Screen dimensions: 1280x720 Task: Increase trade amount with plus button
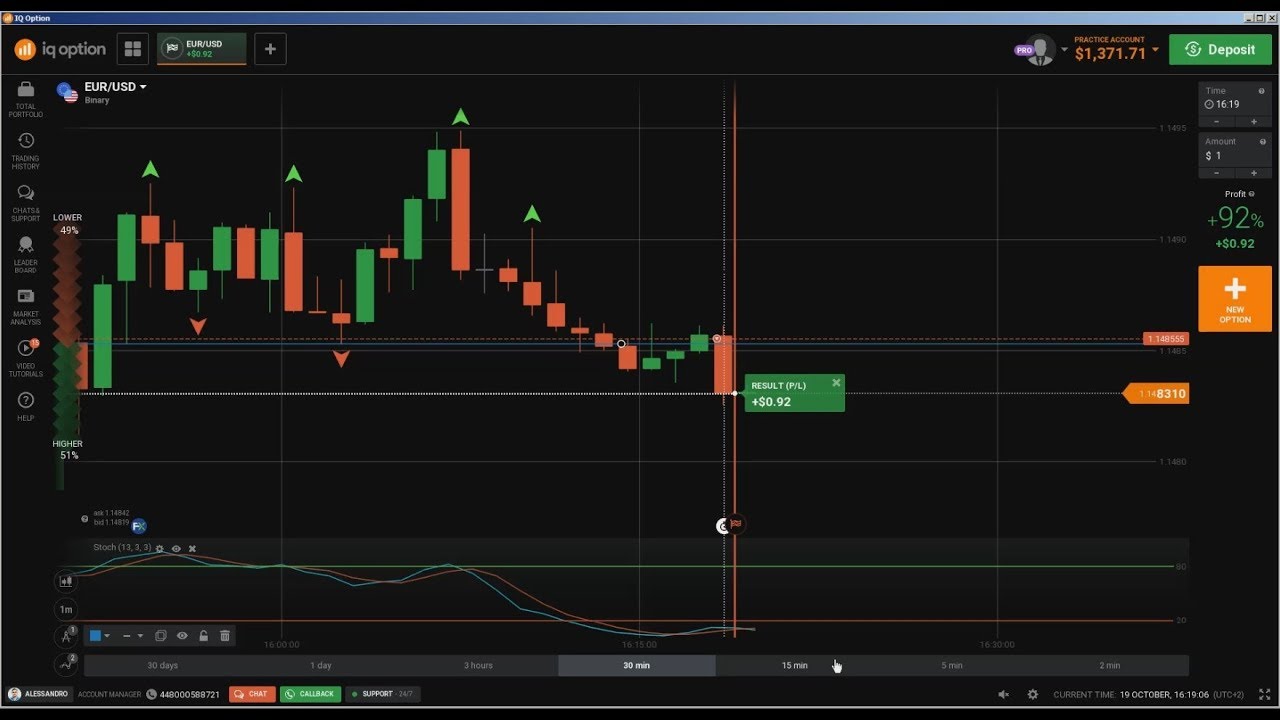click(x=1254, y=173)
